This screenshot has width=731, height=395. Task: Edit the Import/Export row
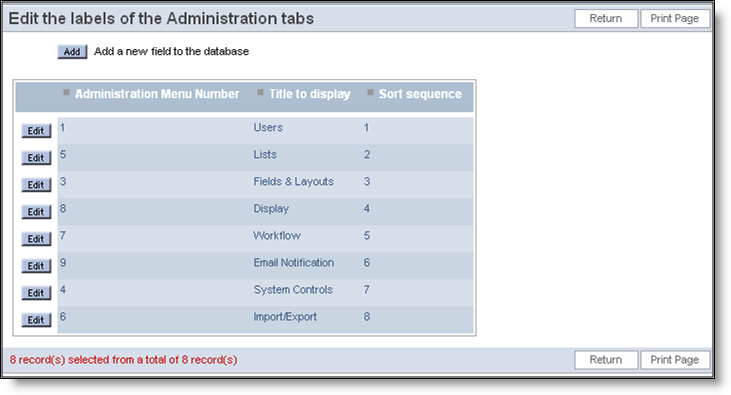tap(36, 320)
